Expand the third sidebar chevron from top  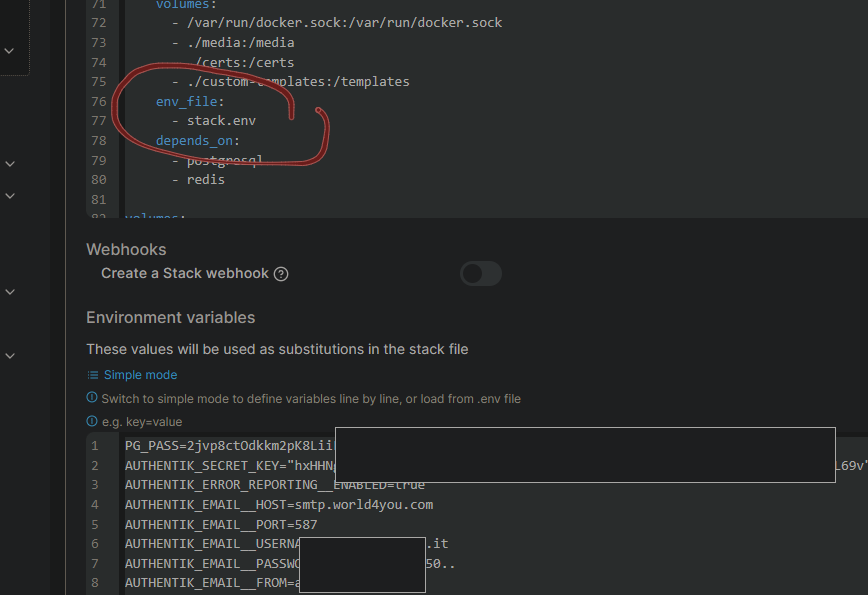click(x=10, y=196)
